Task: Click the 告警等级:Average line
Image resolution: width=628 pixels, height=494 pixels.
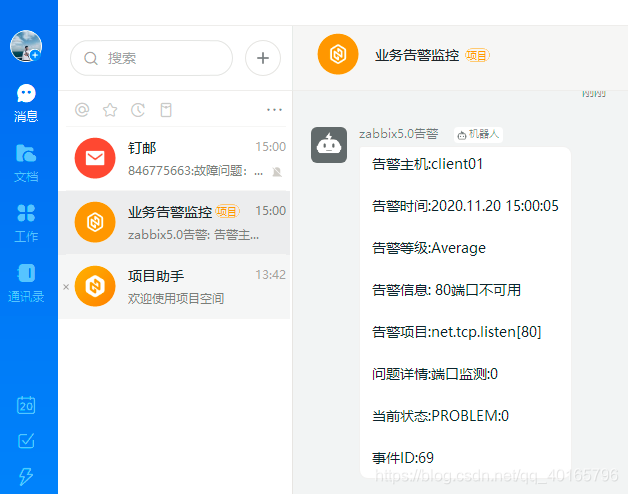Action: point(429,248)
